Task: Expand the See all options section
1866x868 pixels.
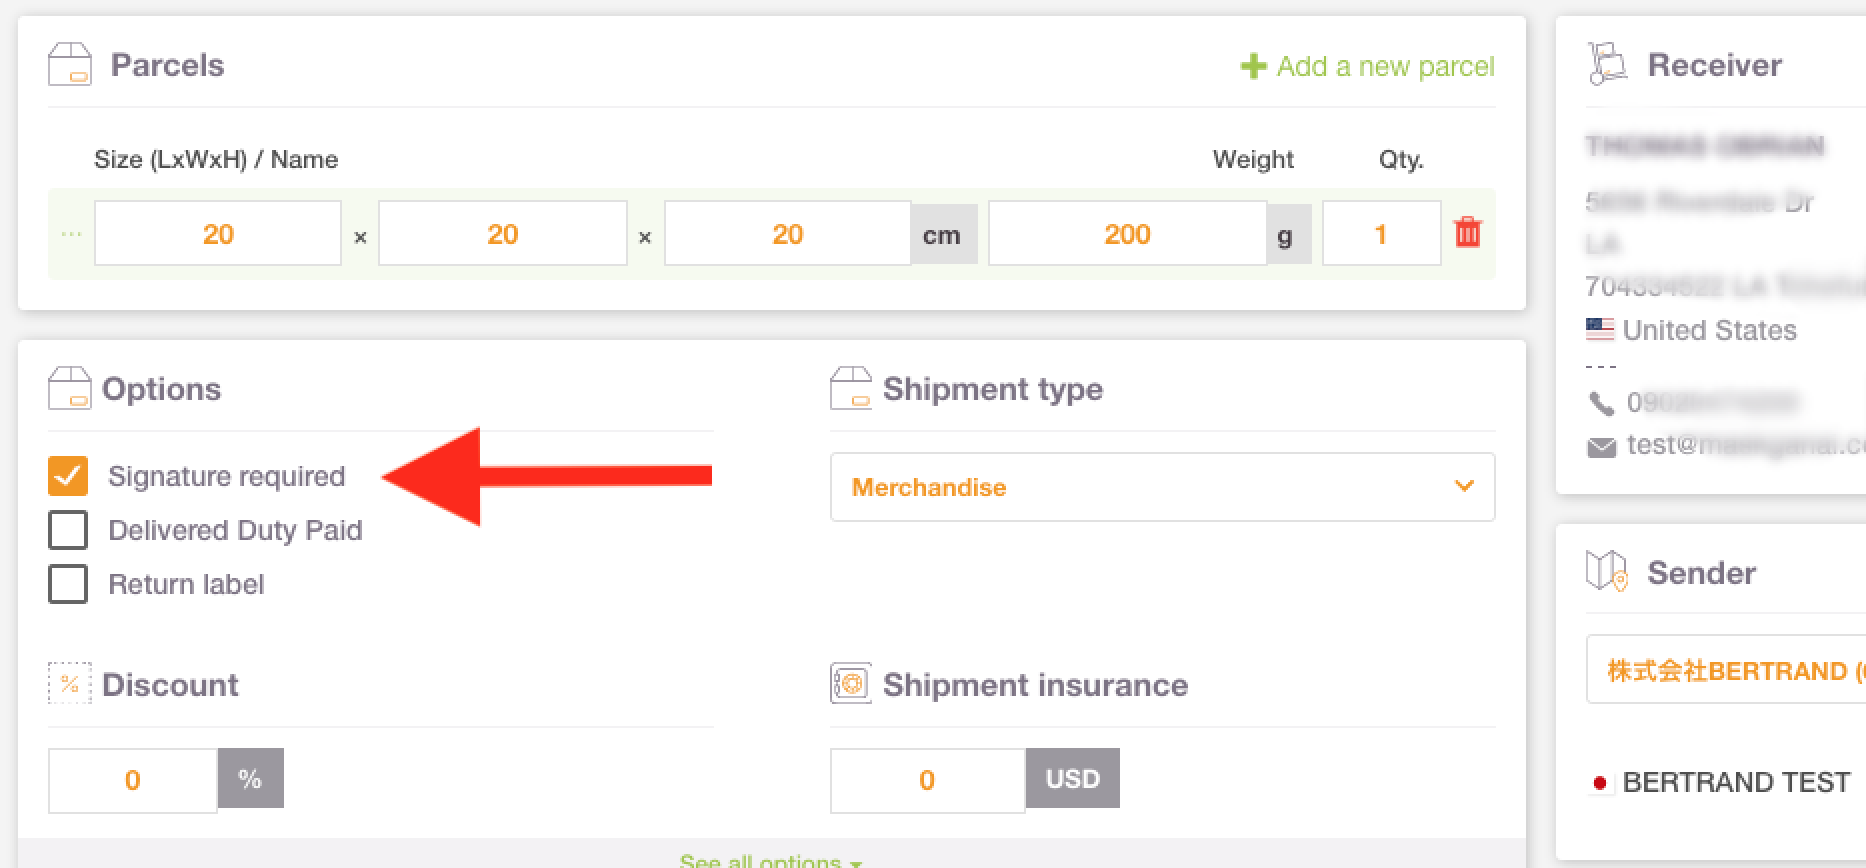Action: (769, 858)
